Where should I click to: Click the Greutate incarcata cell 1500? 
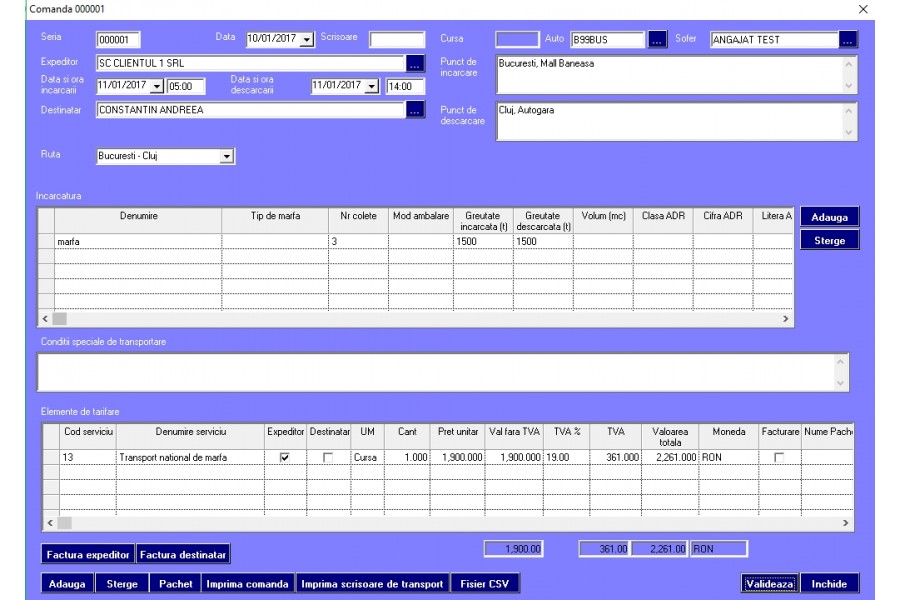[x=483, y=242]
